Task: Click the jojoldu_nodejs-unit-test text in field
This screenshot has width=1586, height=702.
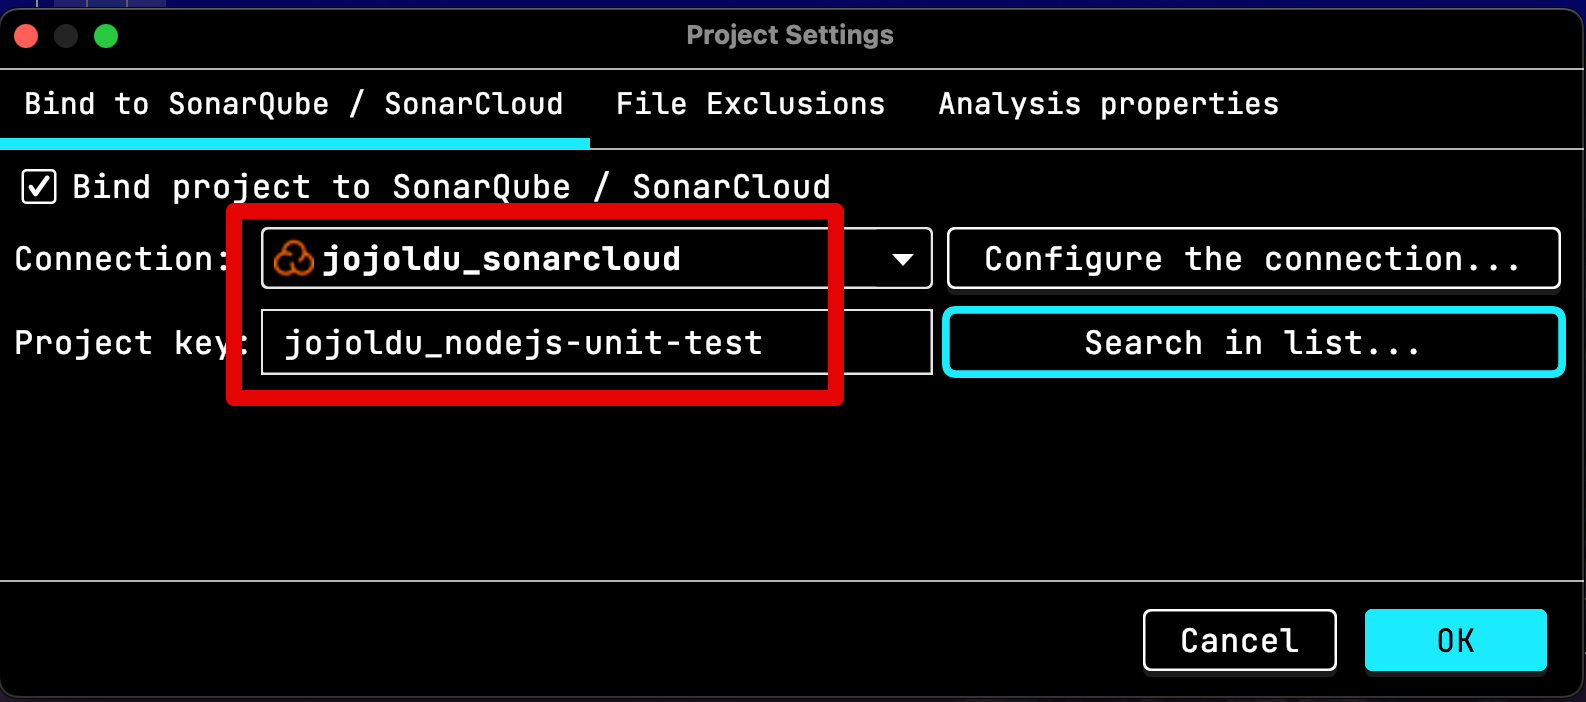Action: pyautogui.click(x=523, y=343)
